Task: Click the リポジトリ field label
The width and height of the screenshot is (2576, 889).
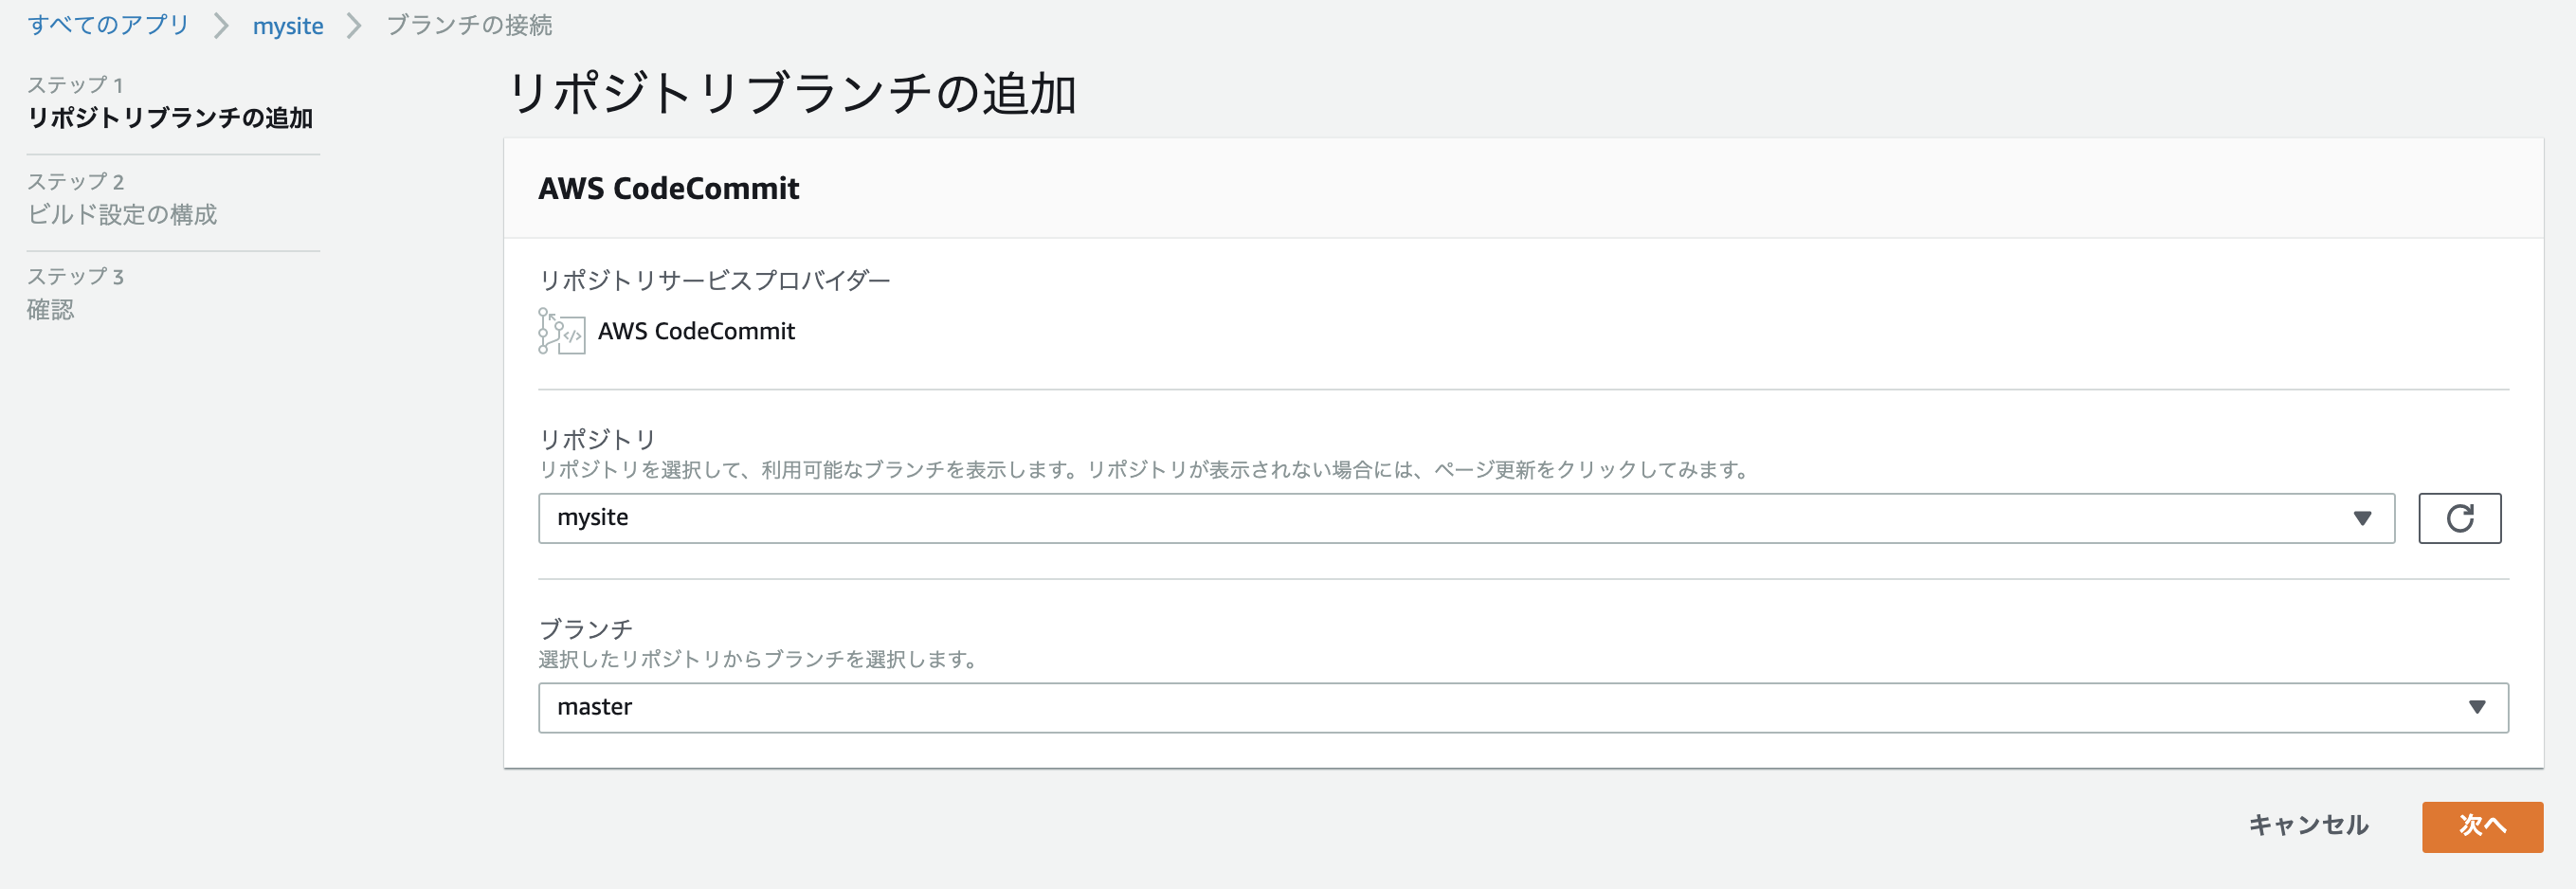Action: pos(597,439)
